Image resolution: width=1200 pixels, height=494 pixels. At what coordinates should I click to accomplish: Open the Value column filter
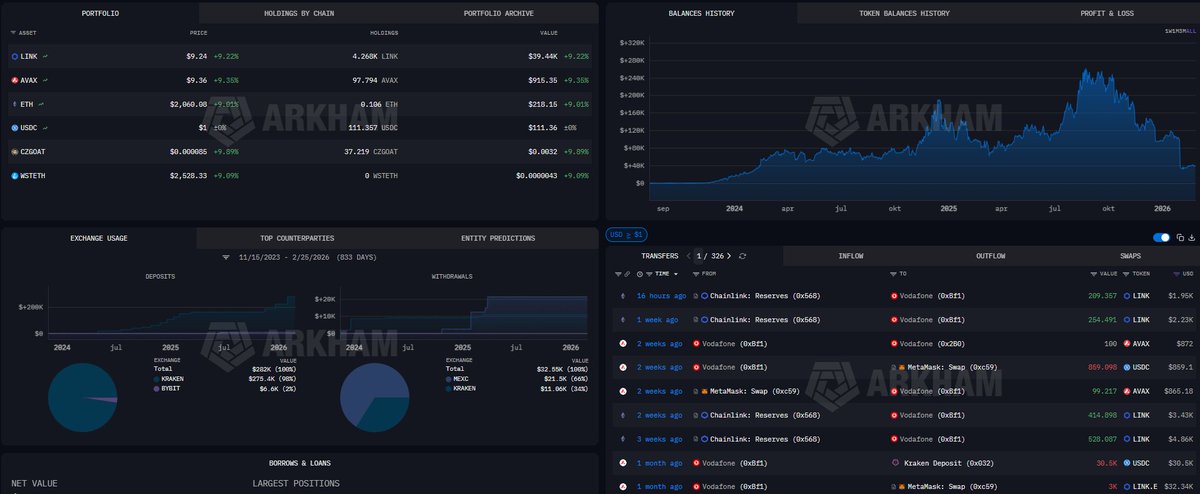[x=1093, y=273]
